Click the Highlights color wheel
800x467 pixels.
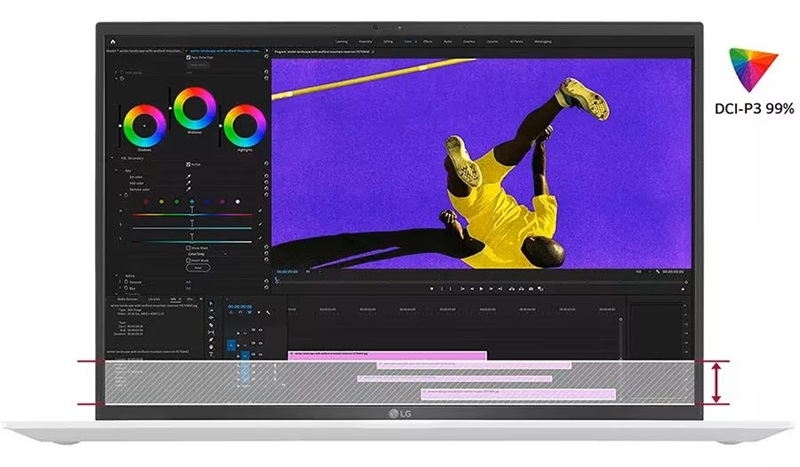tap(244, 126)
